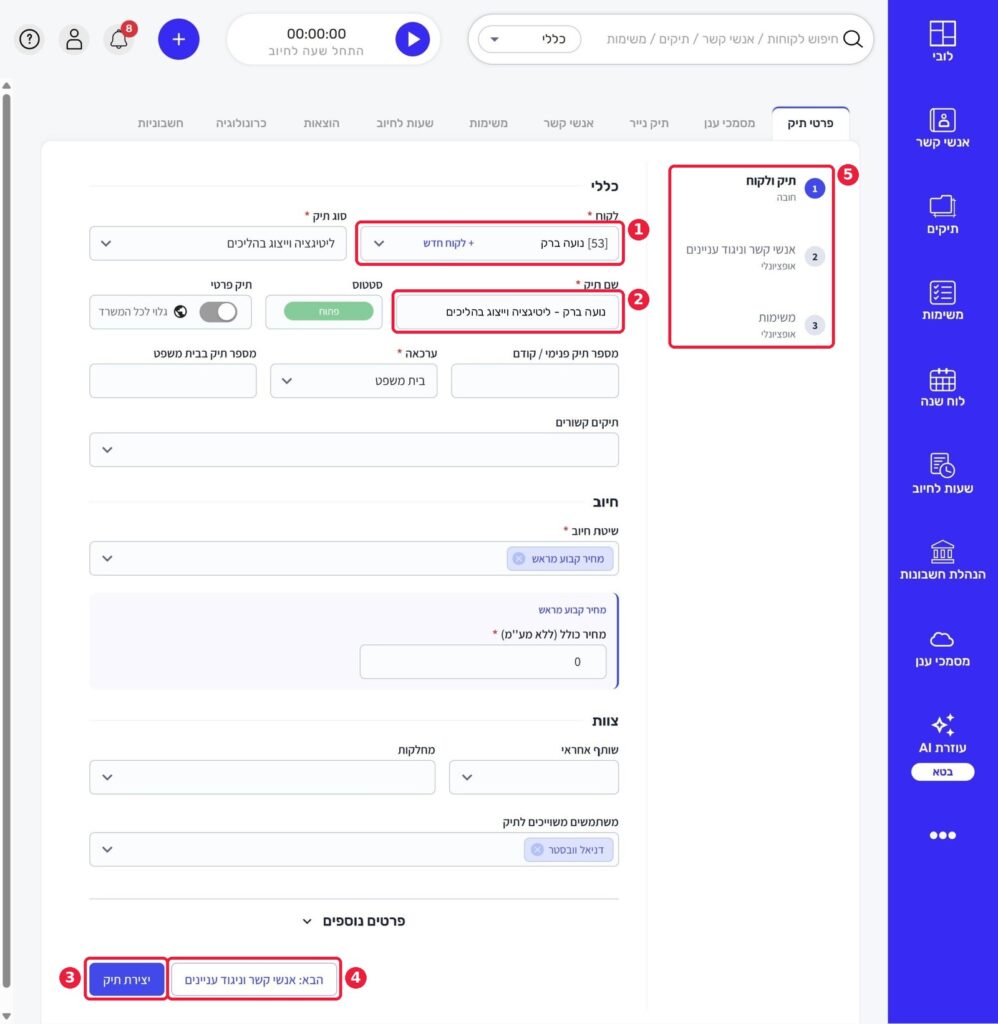
Task: Click הבא: אנשי קשר וניגוד עניינים button
Action: 253,979
